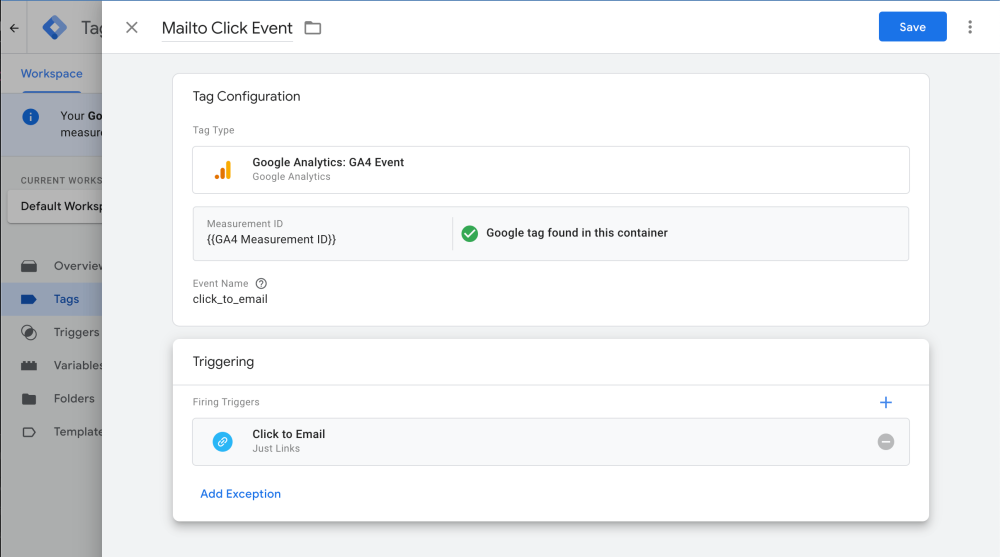Viewport: 1000px width, 557px height.
Task: Open Triggers in the sidebar
Action: tap(52, 332)
